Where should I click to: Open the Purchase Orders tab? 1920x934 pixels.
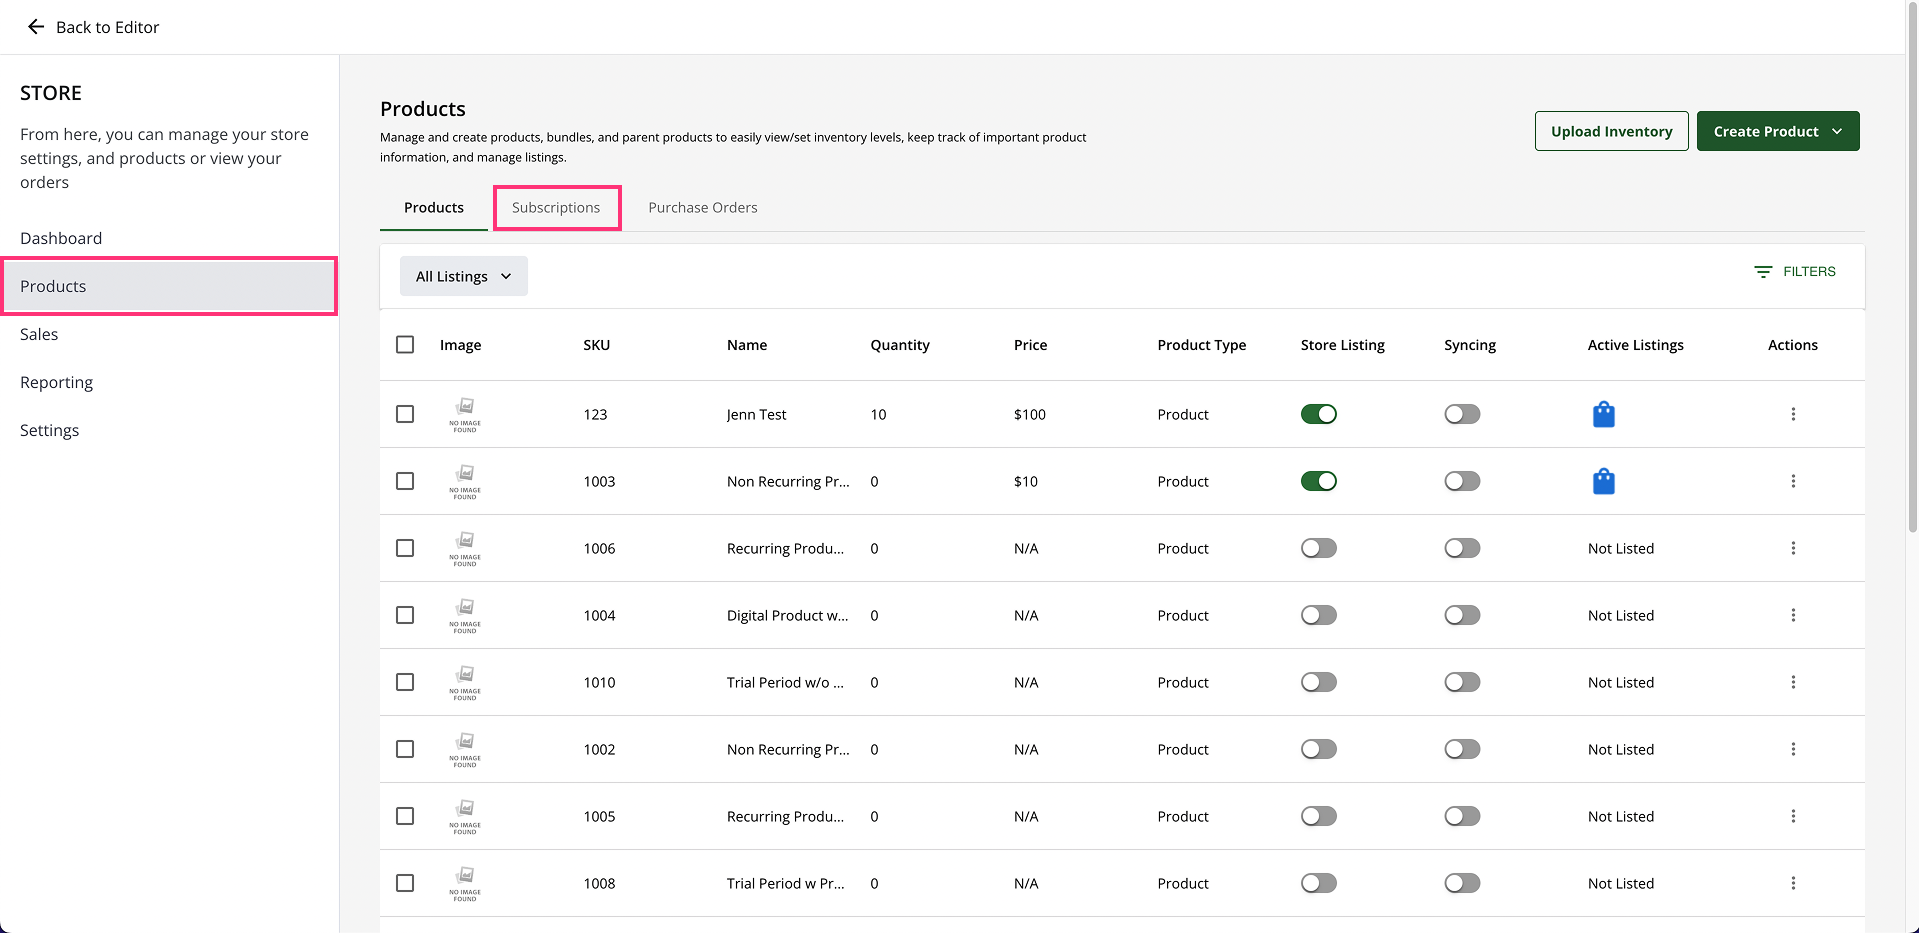pos(702,208)
